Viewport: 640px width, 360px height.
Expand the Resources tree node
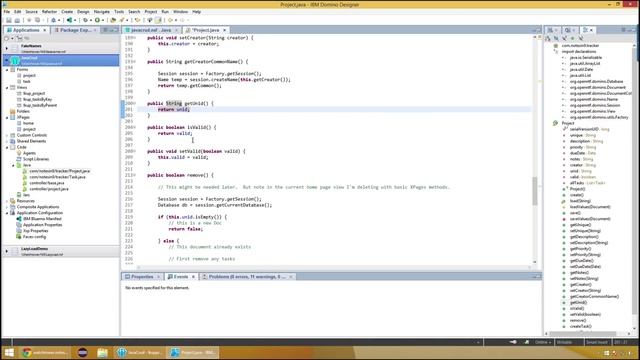[x=7, y=201]
